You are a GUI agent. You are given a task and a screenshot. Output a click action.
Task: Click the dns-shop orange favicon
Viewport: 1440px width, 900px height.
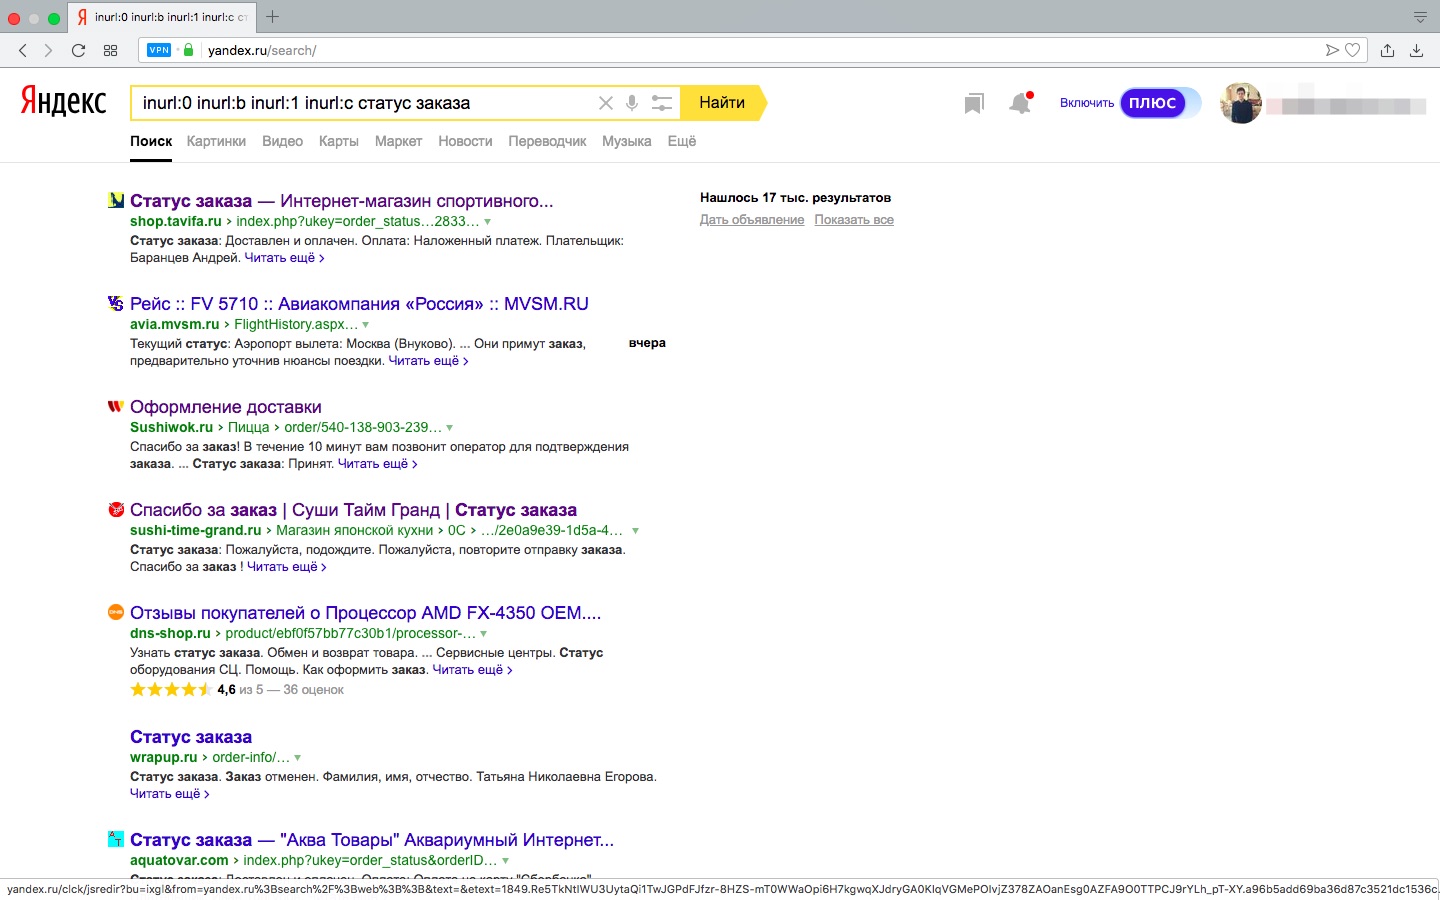tap(116, 612)
